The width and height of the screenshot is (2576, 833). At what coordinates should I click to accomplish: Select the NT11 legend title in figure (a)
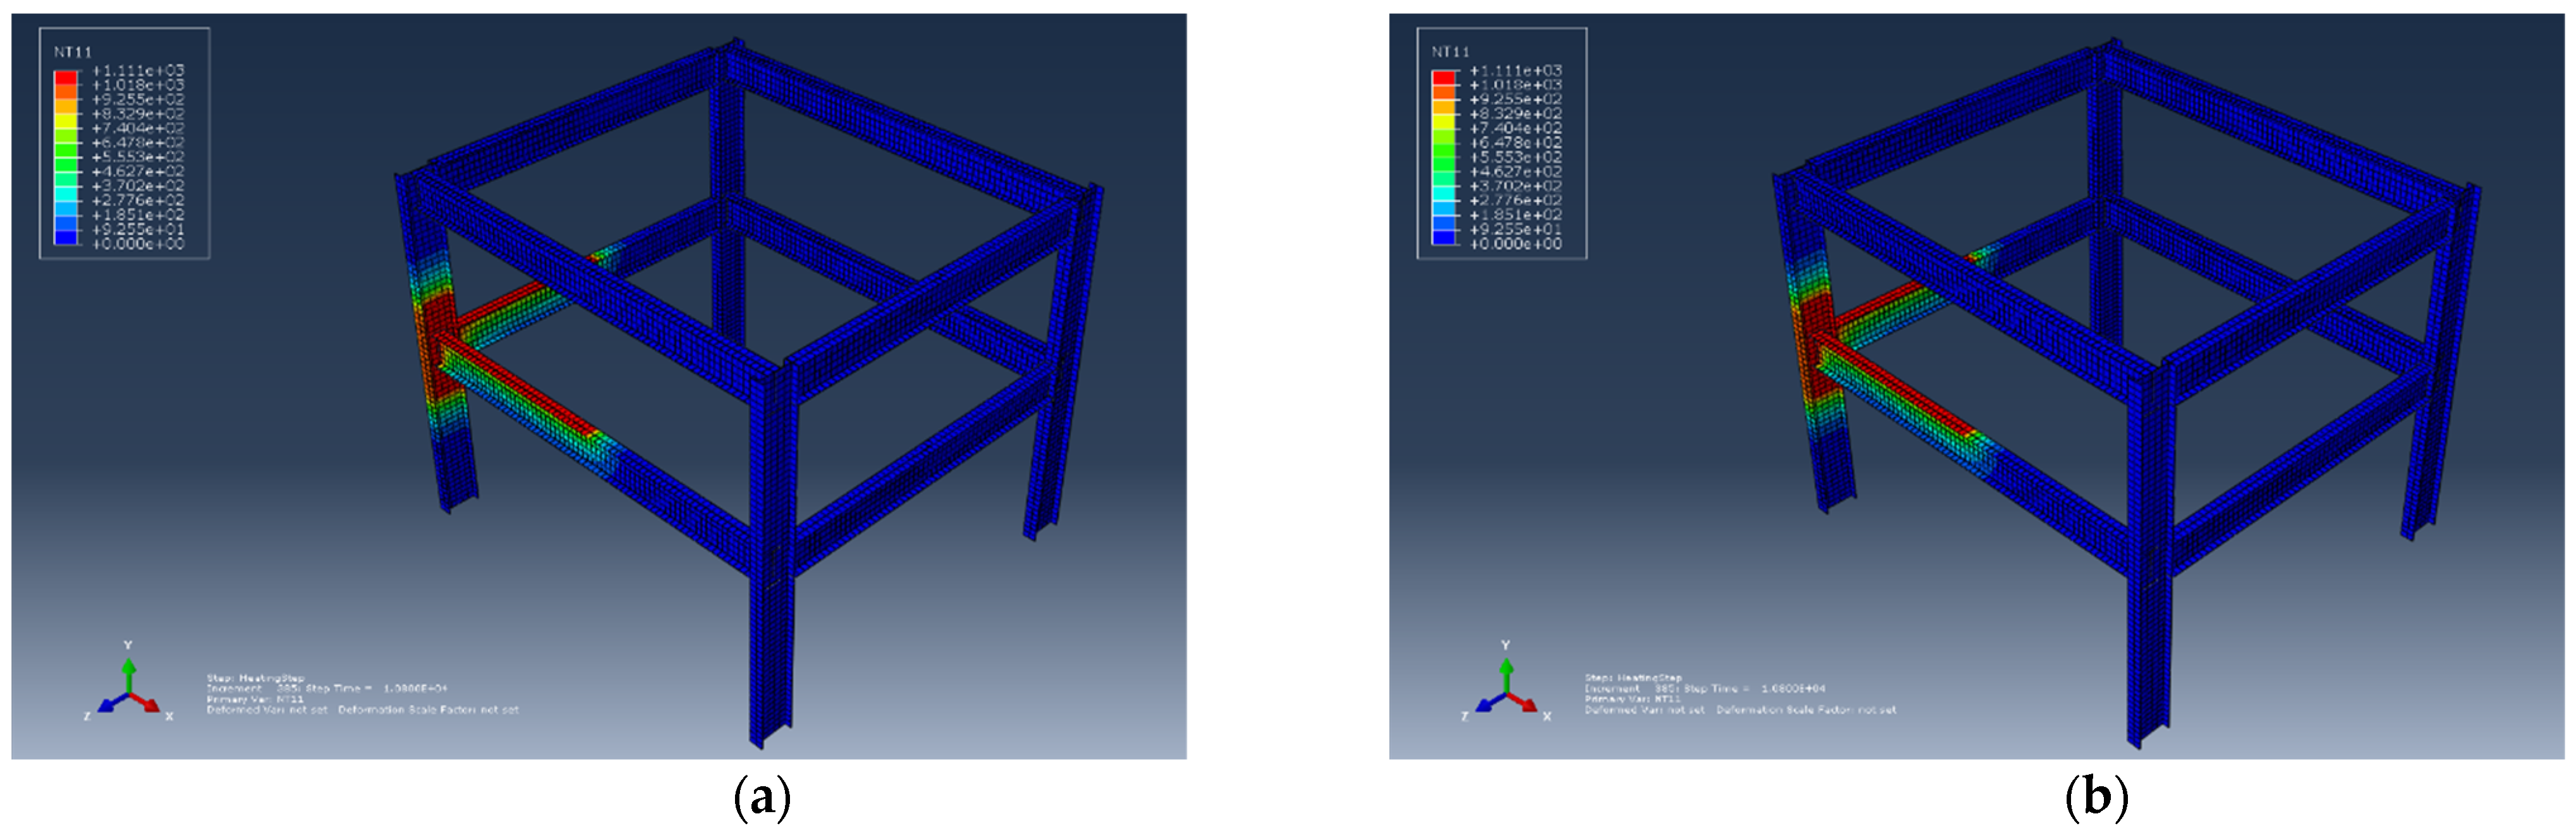click(x=73, y=52)
